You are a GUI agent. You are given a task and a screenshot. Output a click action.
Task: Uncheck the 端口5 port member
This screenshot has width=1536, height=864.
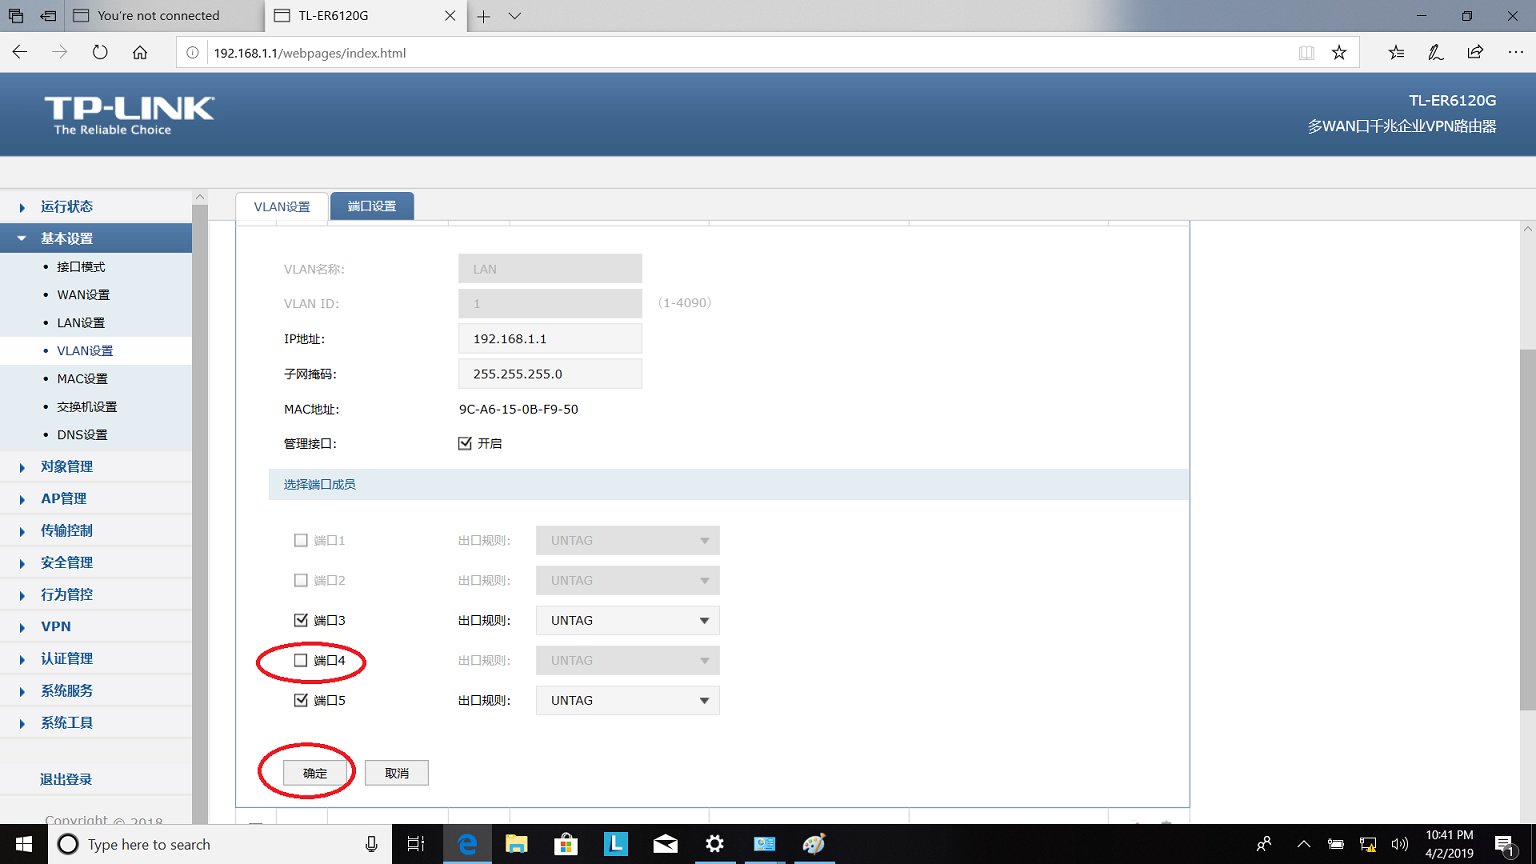click(x=301, y=700)
